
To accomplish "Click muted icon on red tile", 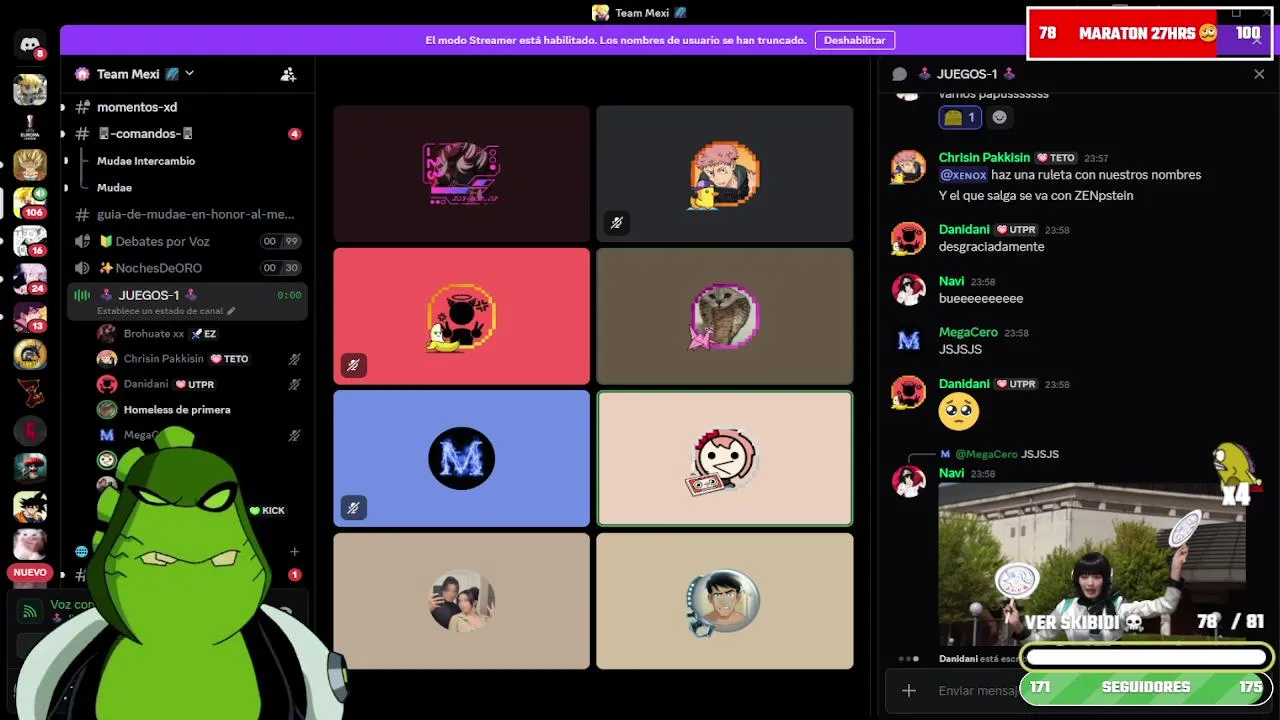I will tap(353, 366).
